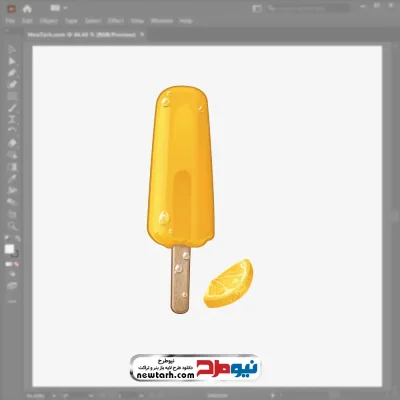Screen dimensions: 400x400
Task: Click the Arrange Documents icon
Action: tap(55, 8)
